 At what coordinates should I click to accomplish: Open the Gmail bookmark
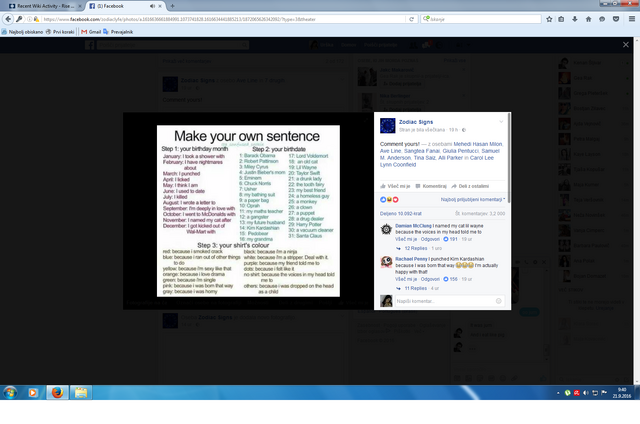point(91,32)
